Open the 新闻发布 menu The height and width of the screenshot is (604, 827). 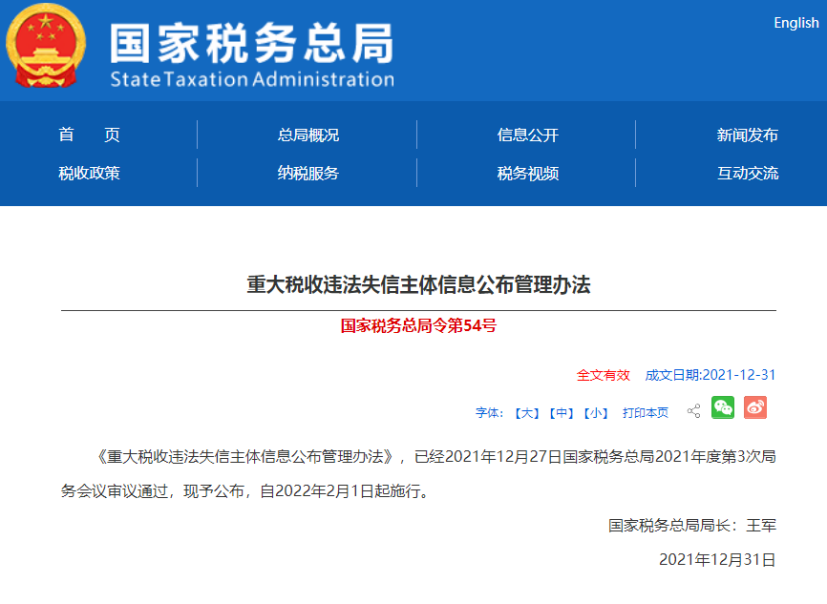click(747, 135)
